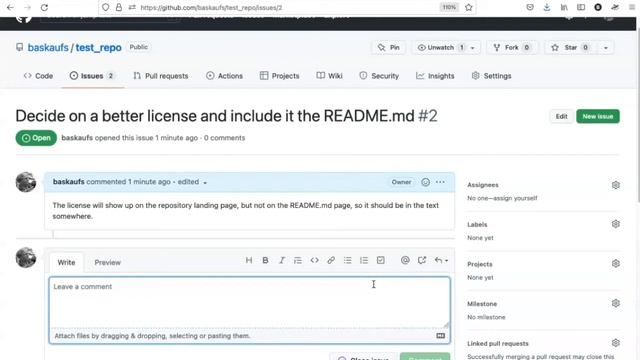The height and width of the screenshot is (360, 640).
Task: Open the Issues tab
Action: tap(92, 76)
